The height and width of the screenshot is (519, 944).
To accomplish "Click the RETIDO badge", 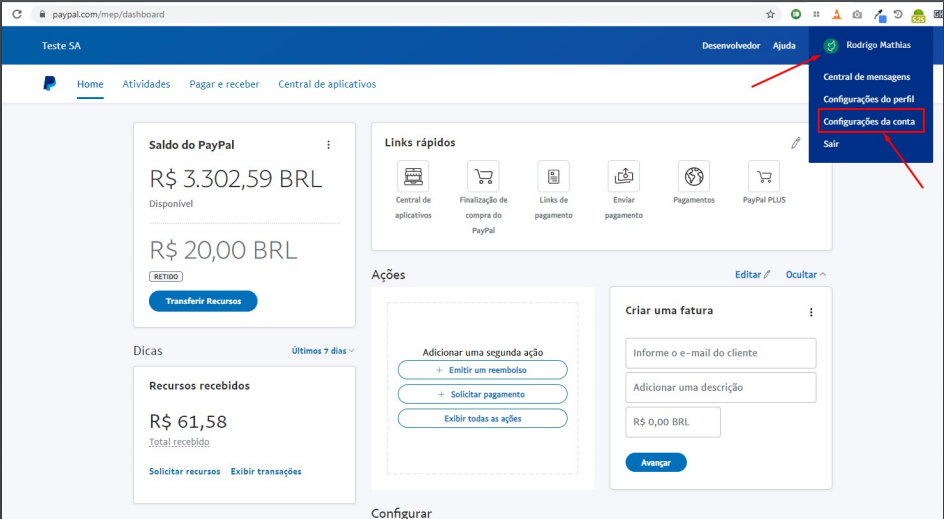I will (166, 276).
